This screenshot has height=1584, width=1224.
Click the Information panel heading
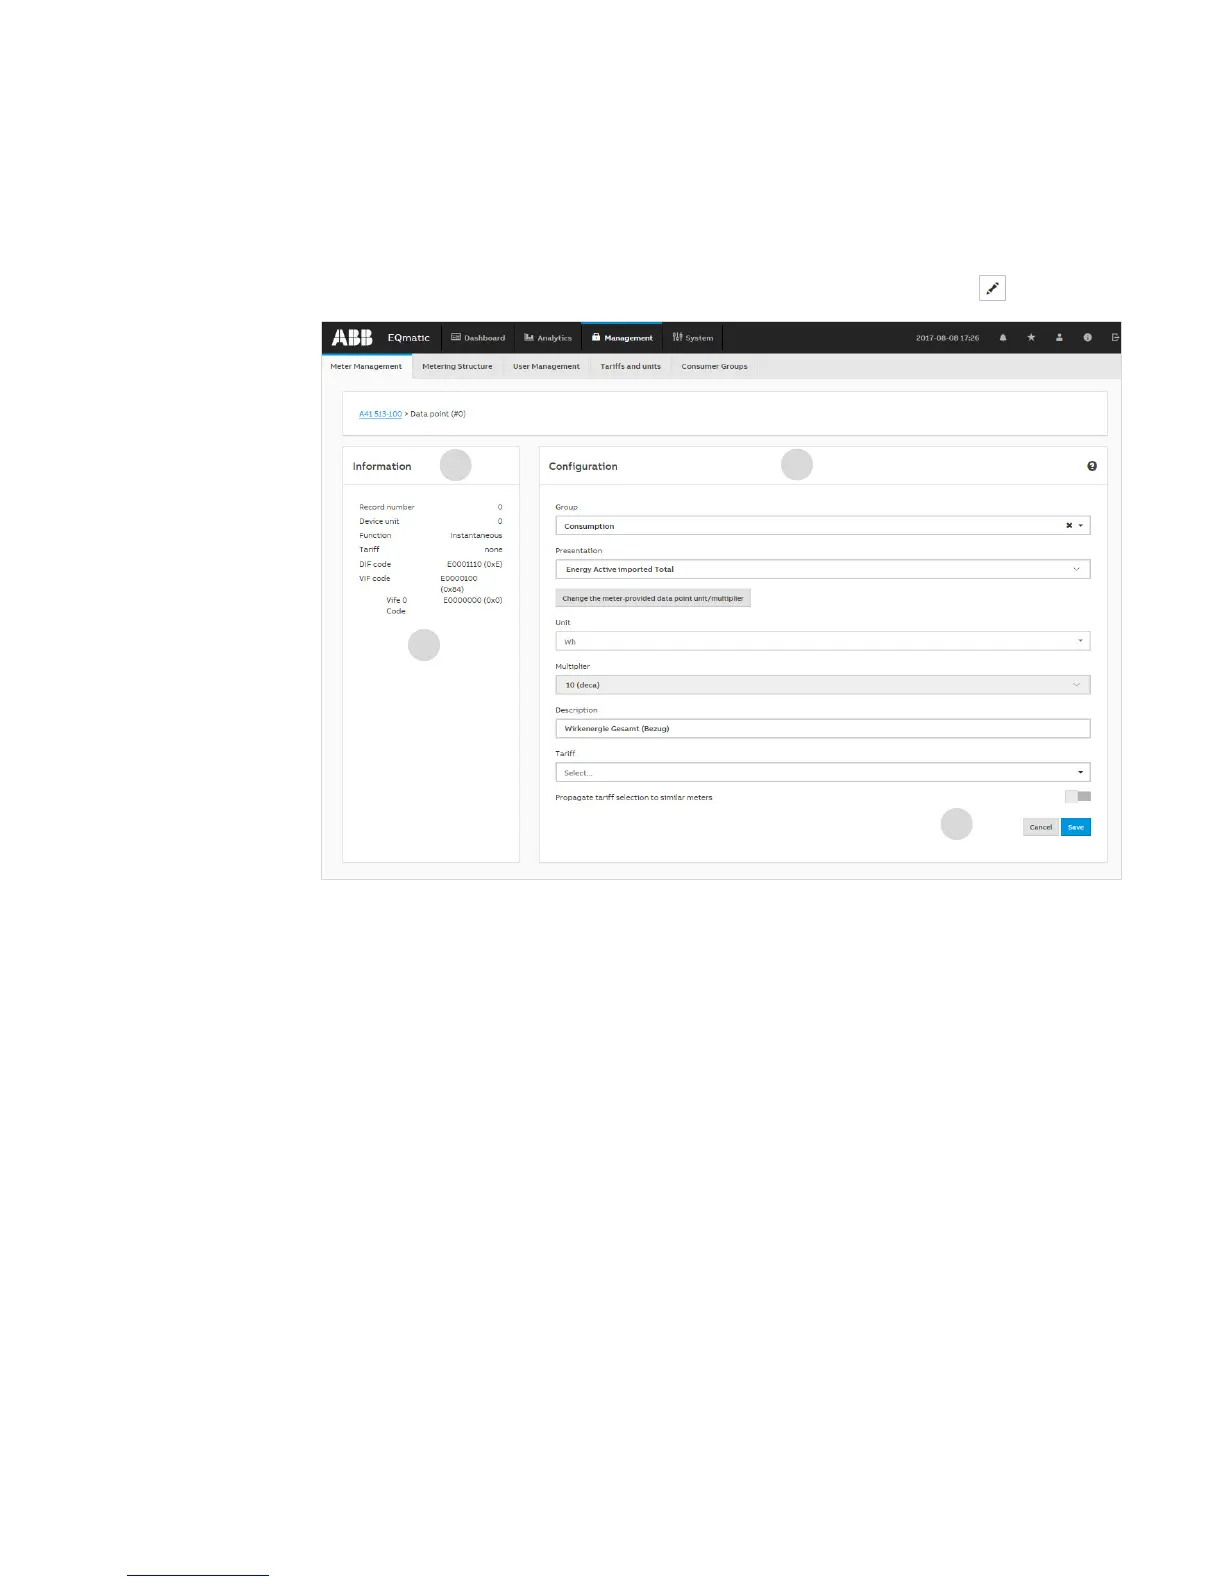[x=382, y=466]
